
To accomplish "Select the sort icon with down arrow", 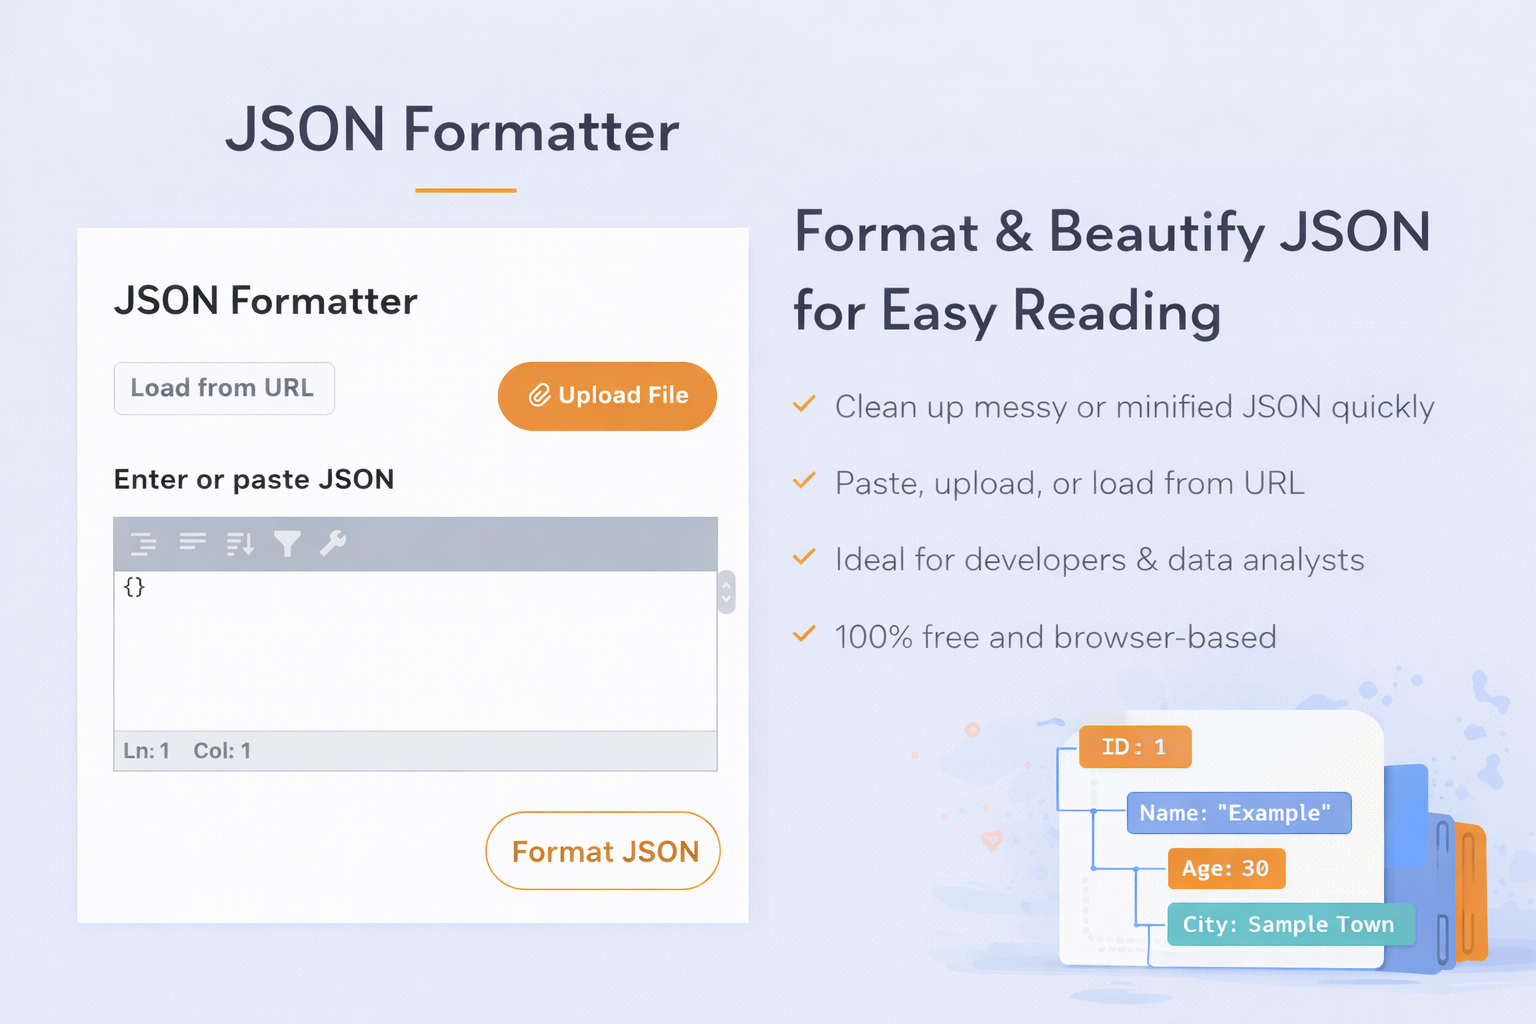I will pos(240,544).
